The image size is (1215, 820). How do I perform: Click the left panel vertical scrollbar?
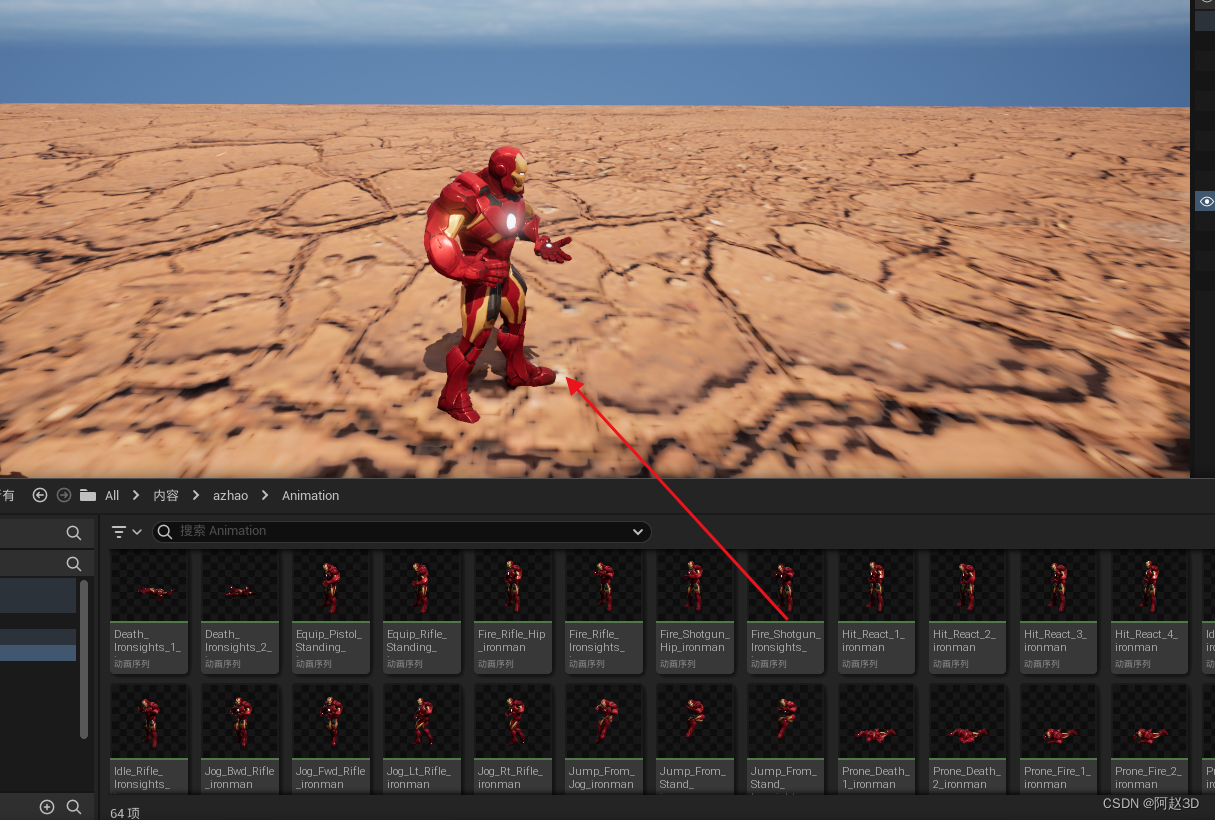click(x=84, y=659)
